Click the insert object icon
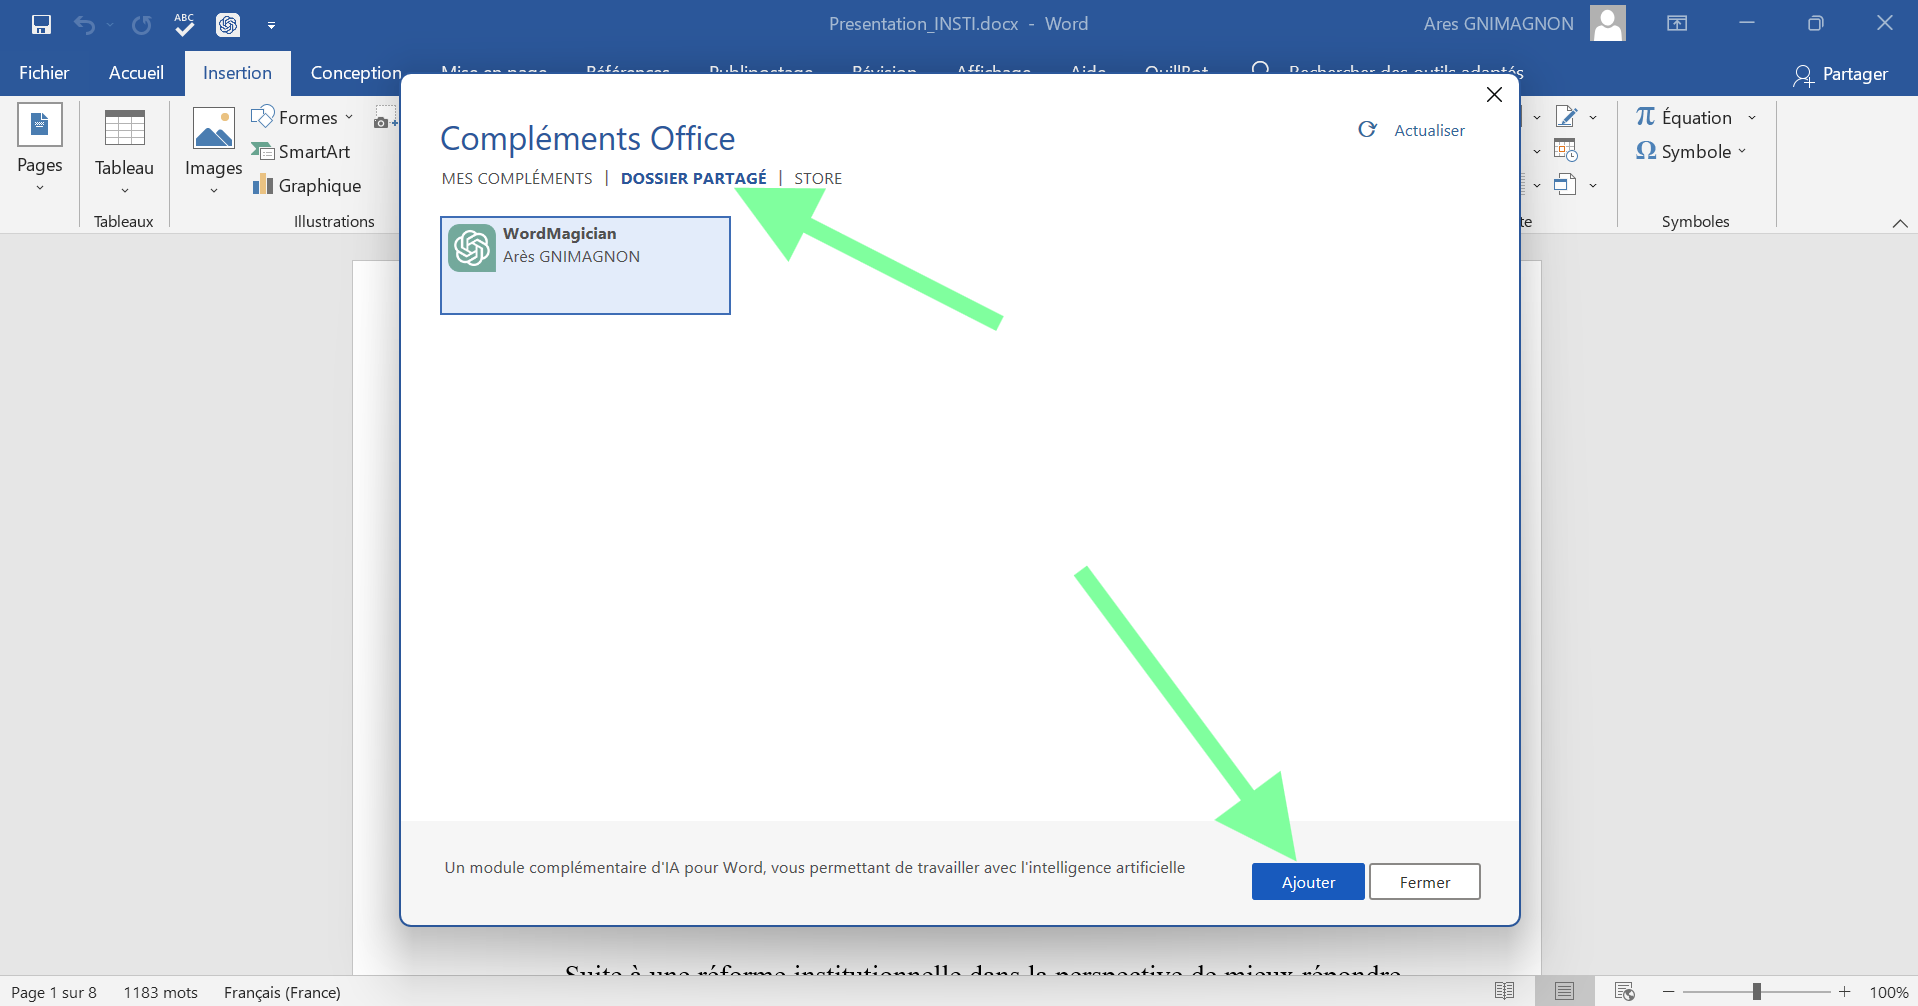The width and height of the screenshot is (1918, 1006). point(1566,185)
